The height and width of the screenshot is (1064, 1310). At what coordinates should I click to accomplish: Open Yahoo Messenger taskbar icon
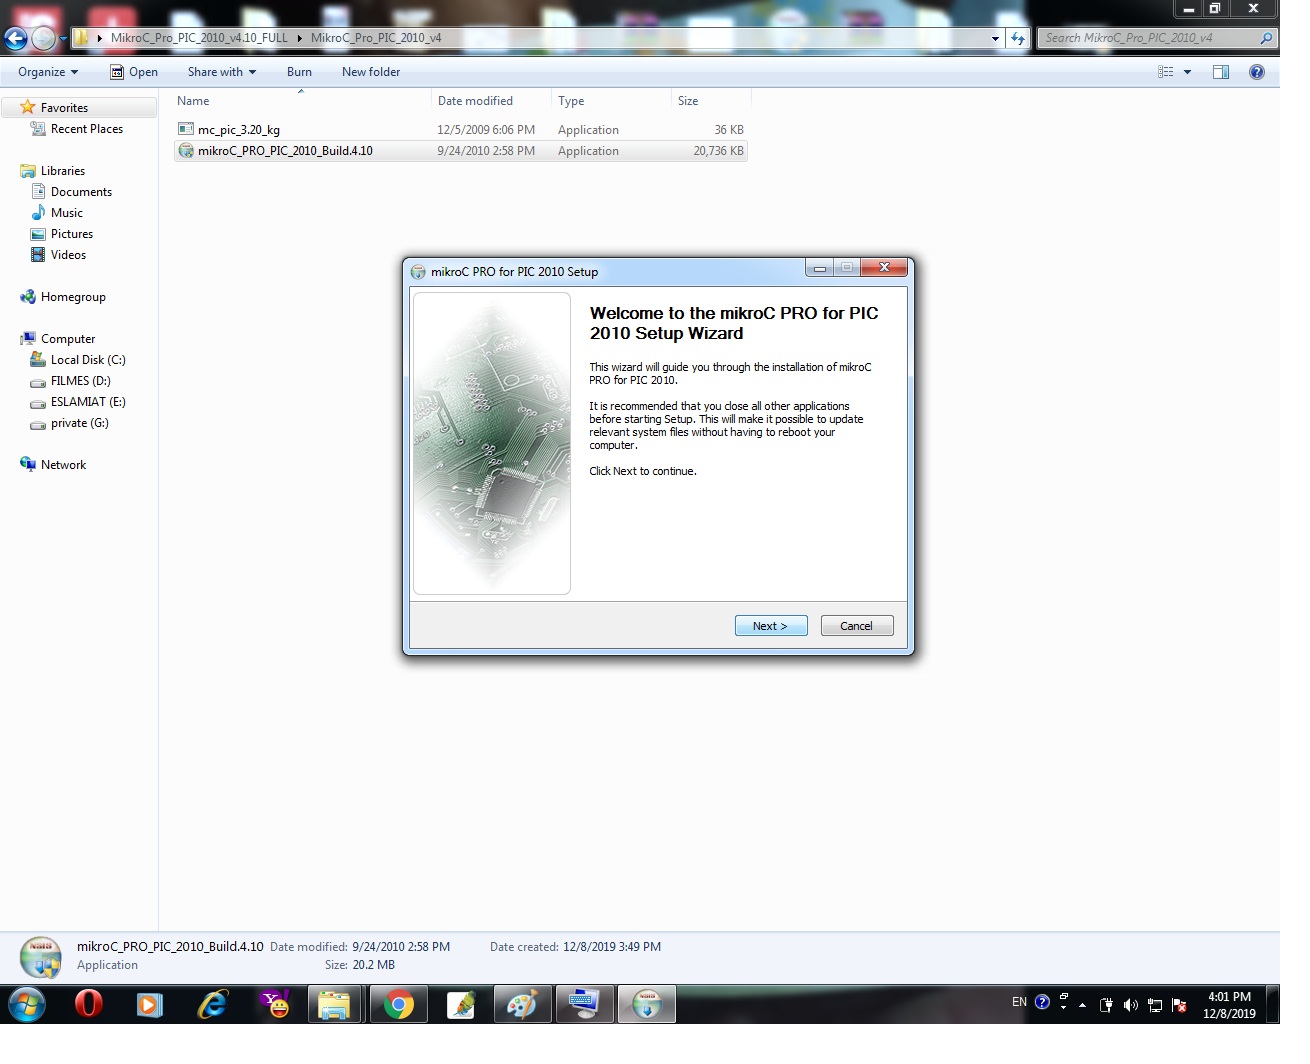[x=274, y=1004]
